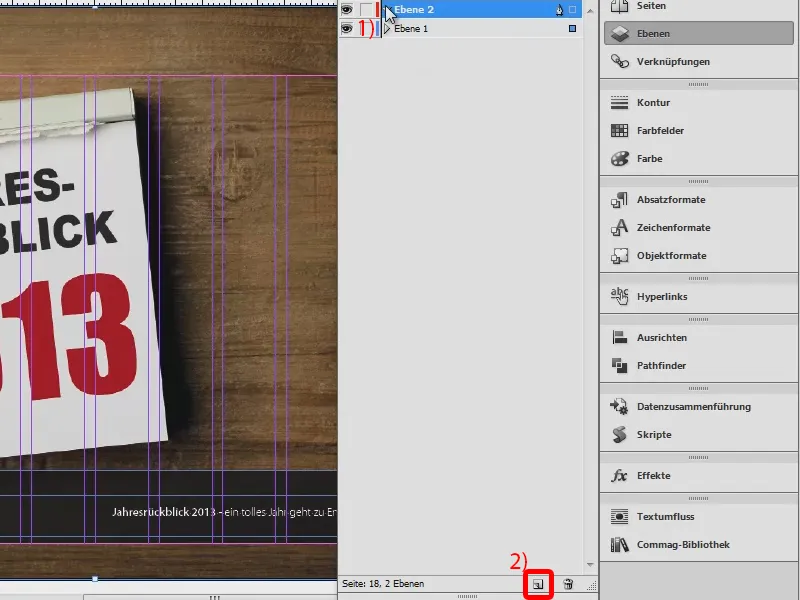Select Ebene 2 items via its right square

[x=572, y=10]
